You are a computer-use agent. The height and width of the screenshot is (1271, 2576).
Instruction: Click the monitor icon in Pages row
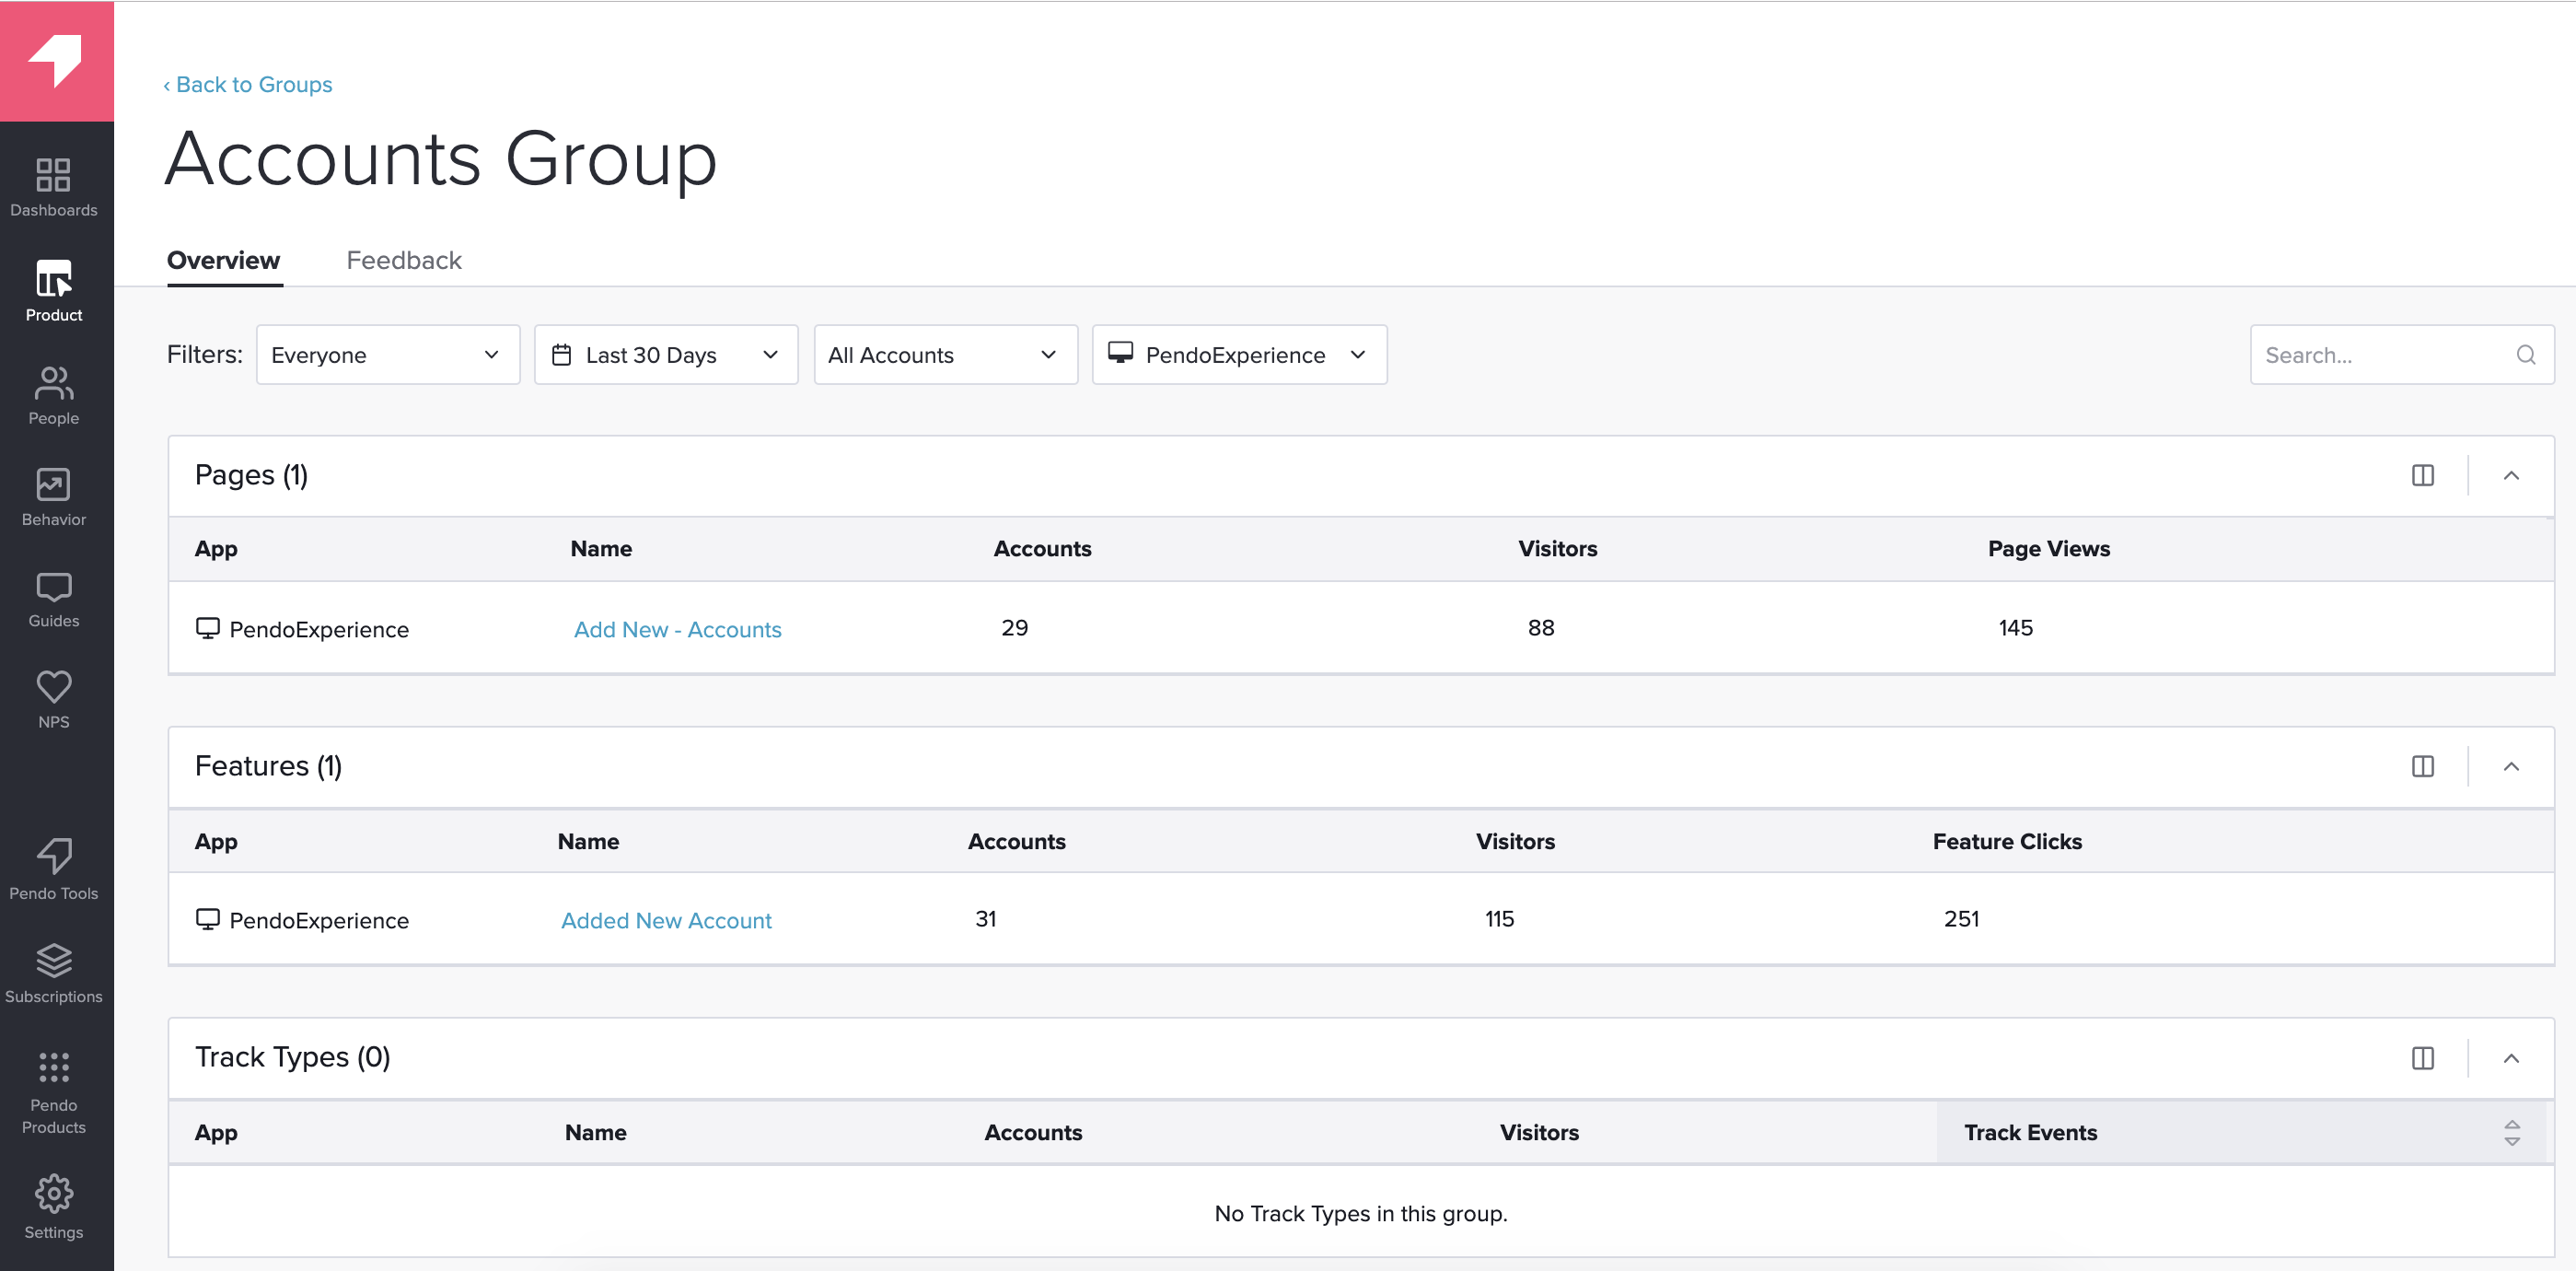pos(207,628)
